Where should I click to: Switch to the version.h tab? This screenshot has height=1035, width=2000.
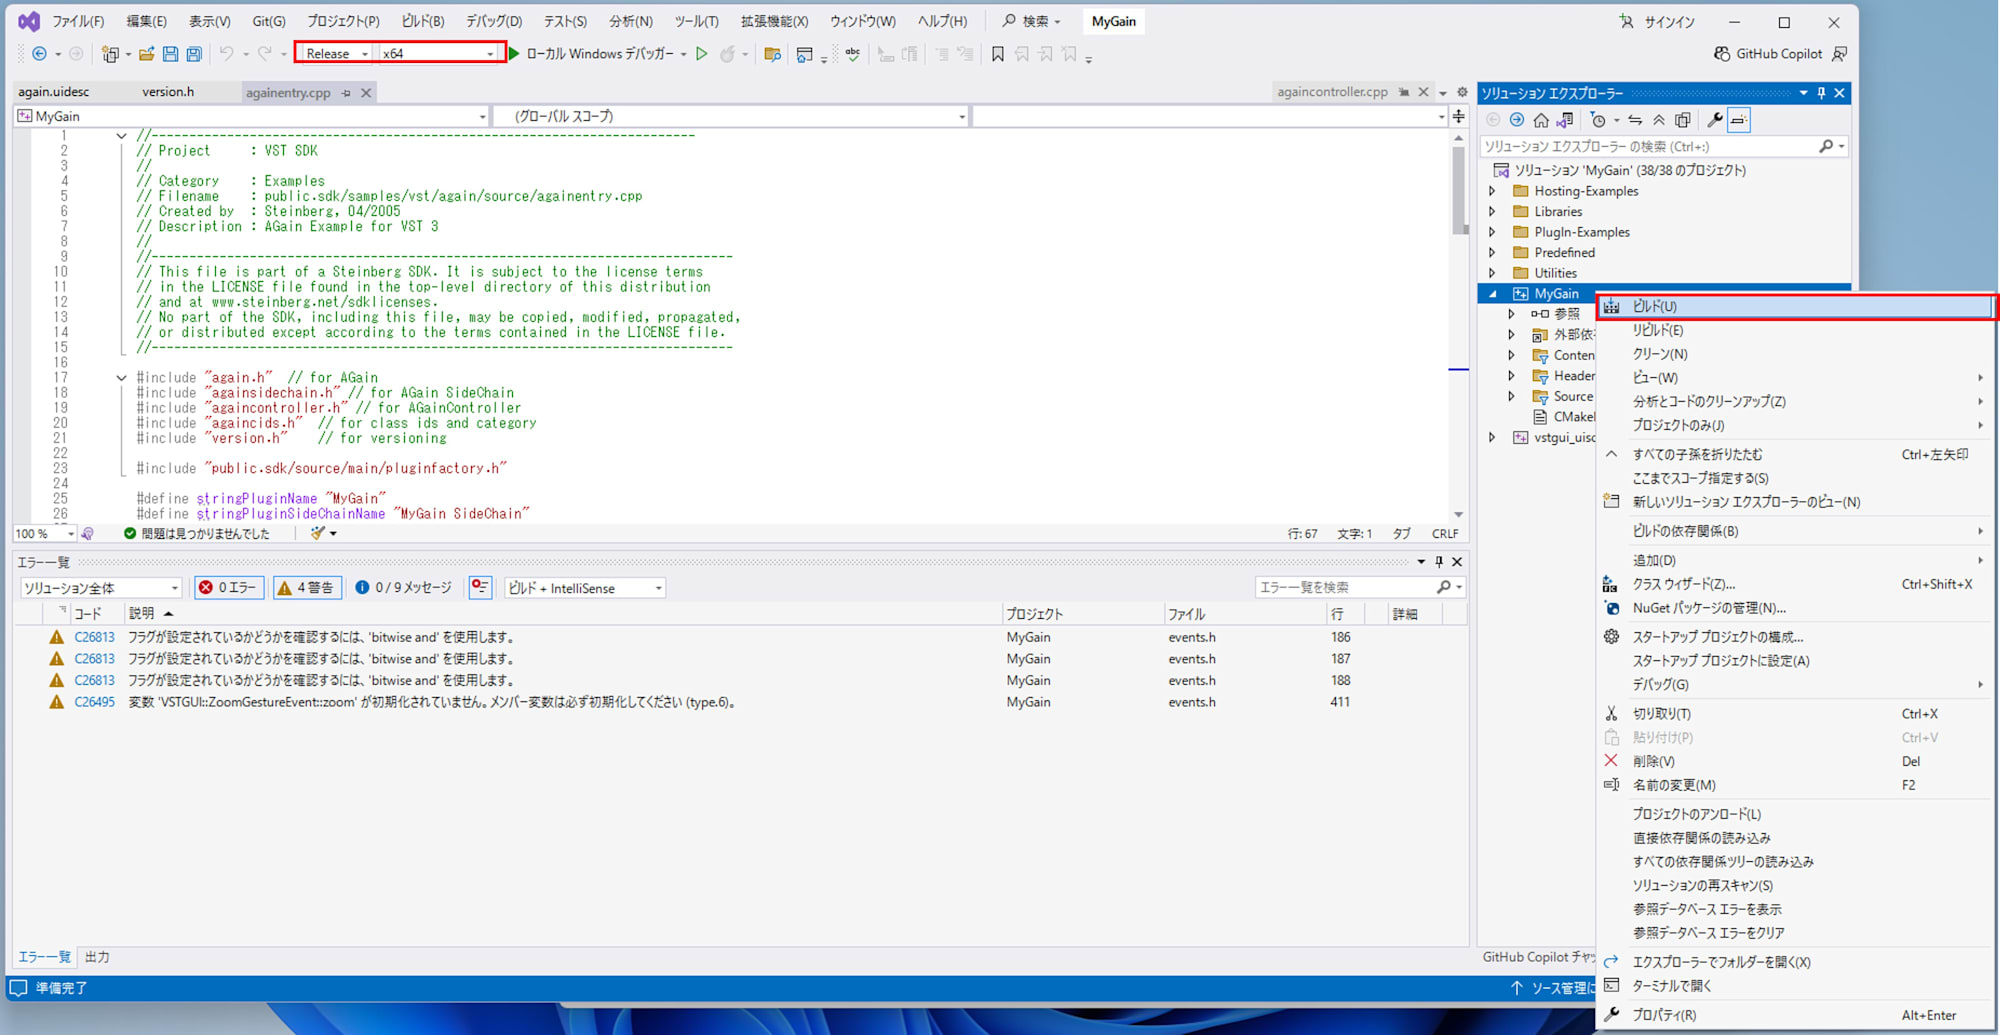pyautogui.click(x=168, y=92)
